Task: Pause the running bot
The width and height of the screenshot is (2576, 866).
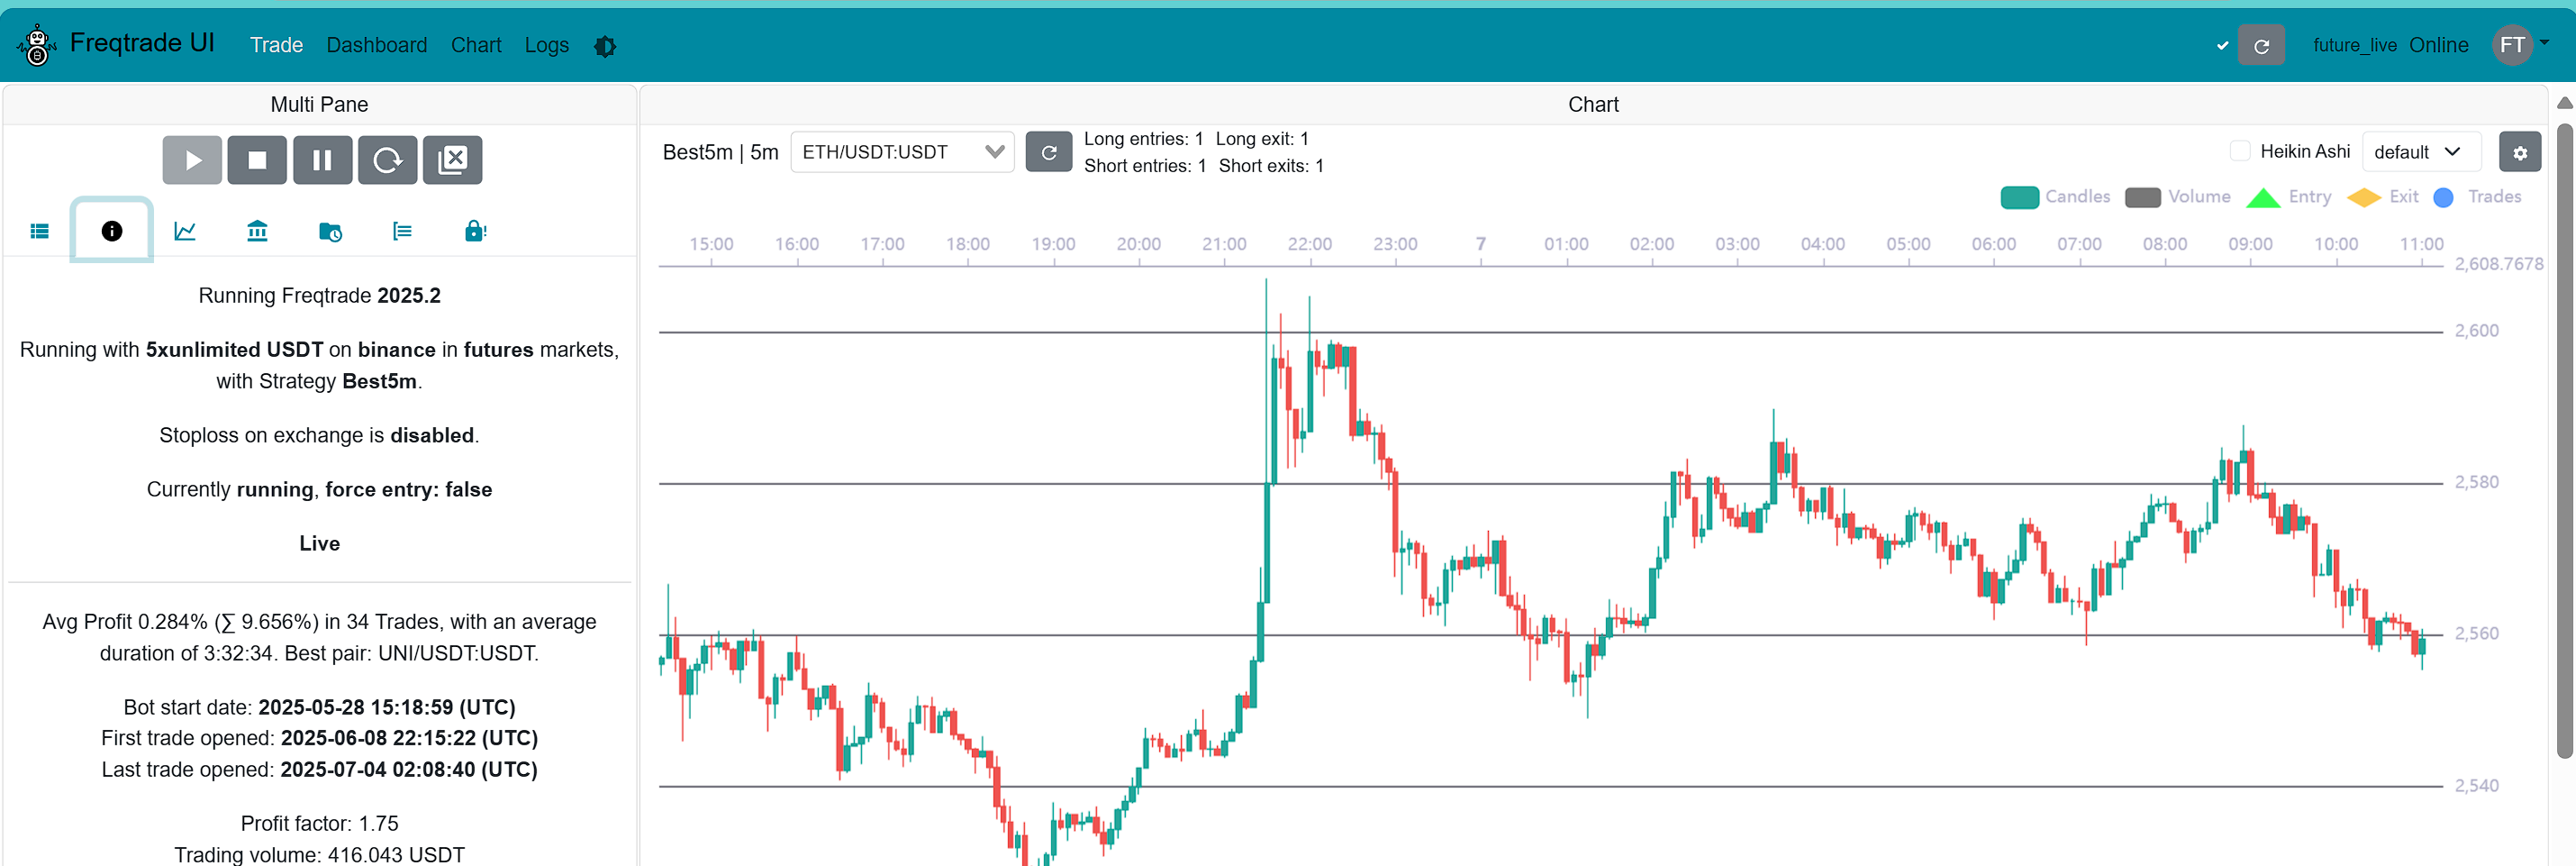Action: [322, 160]
